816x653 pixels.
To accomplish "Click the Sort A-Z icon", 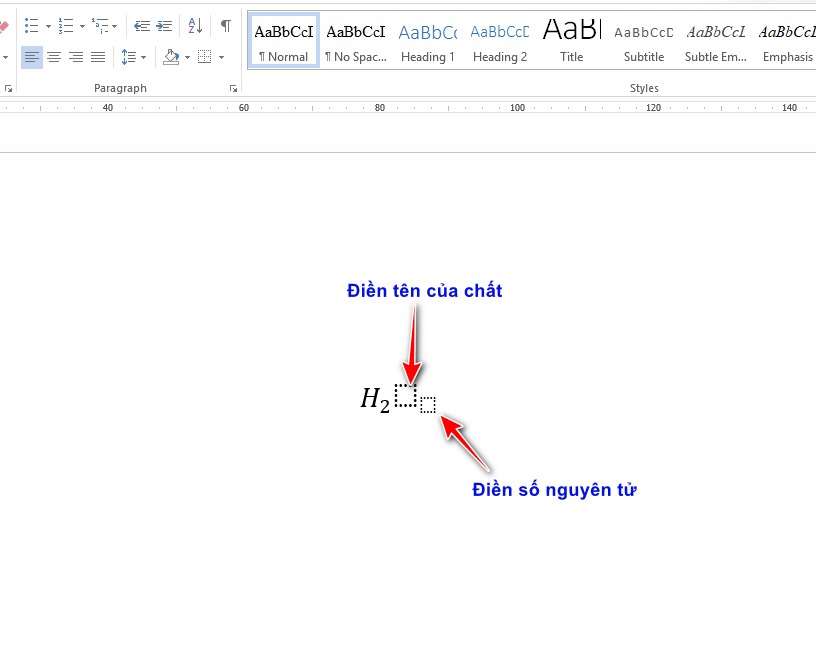I will [x=195, y=25].
